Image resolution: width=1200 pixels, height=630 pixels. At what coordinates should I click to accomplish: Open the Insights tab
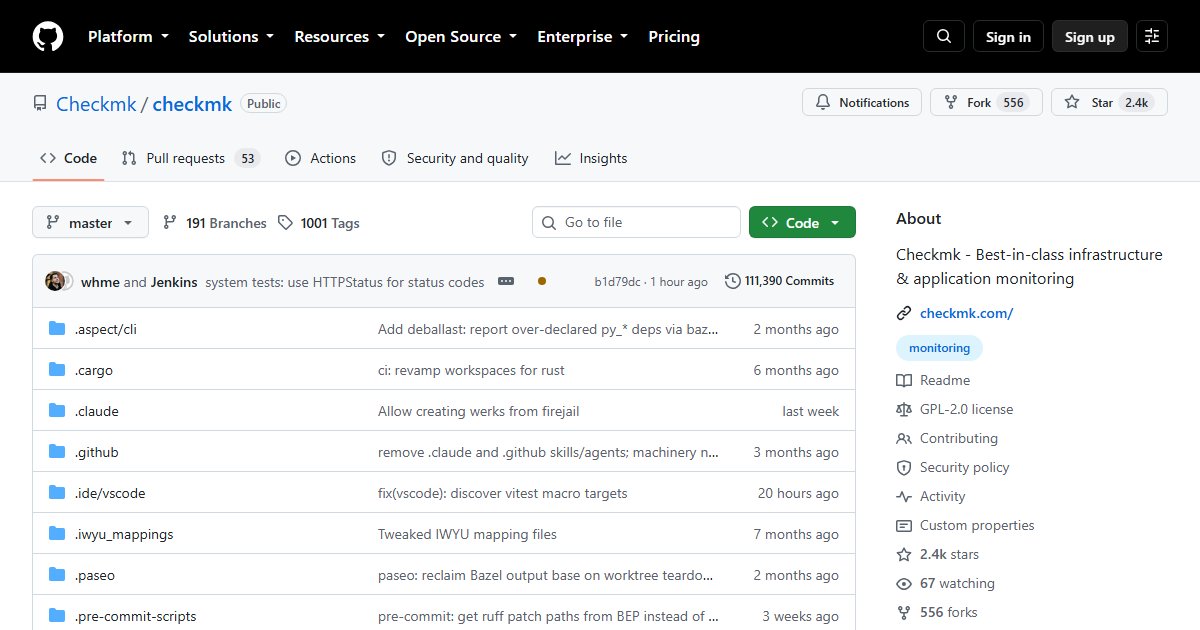[x=591, y=158]
